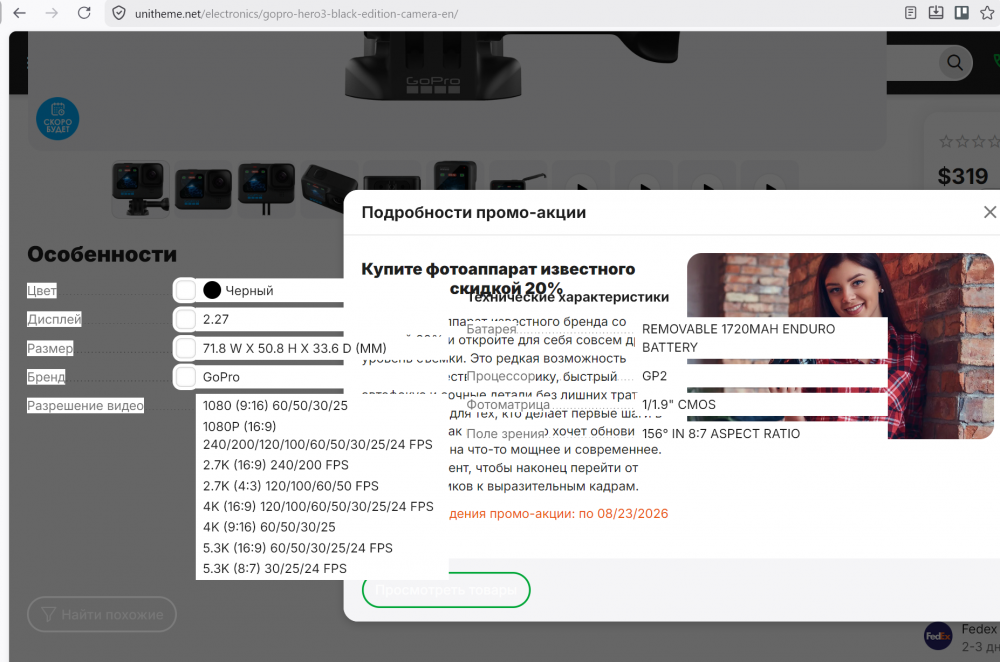Check the 2.27 display checkbox
Screen dimensions: 1000x662
click(x=186, y=319)
